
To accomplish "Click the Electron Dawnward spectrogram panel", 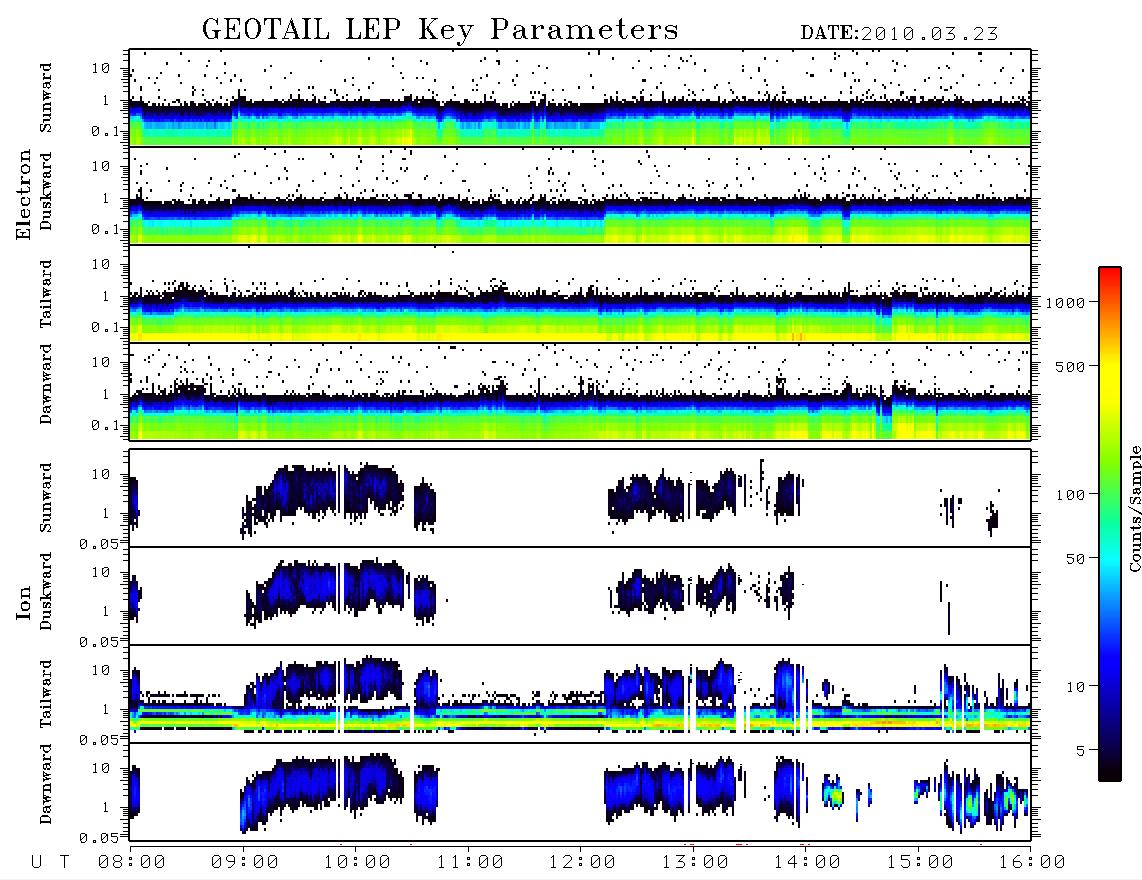I will coord(580,392).
